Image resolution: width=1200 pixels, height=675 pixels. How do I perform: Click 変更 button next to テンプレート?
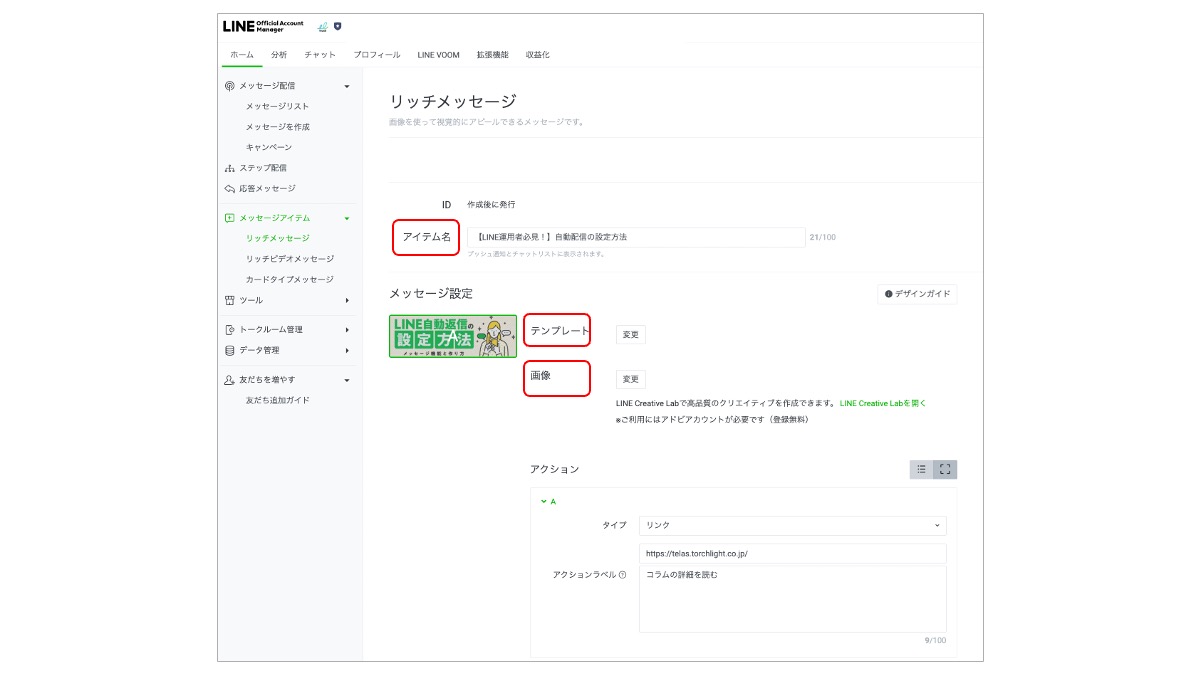(630, 334)
